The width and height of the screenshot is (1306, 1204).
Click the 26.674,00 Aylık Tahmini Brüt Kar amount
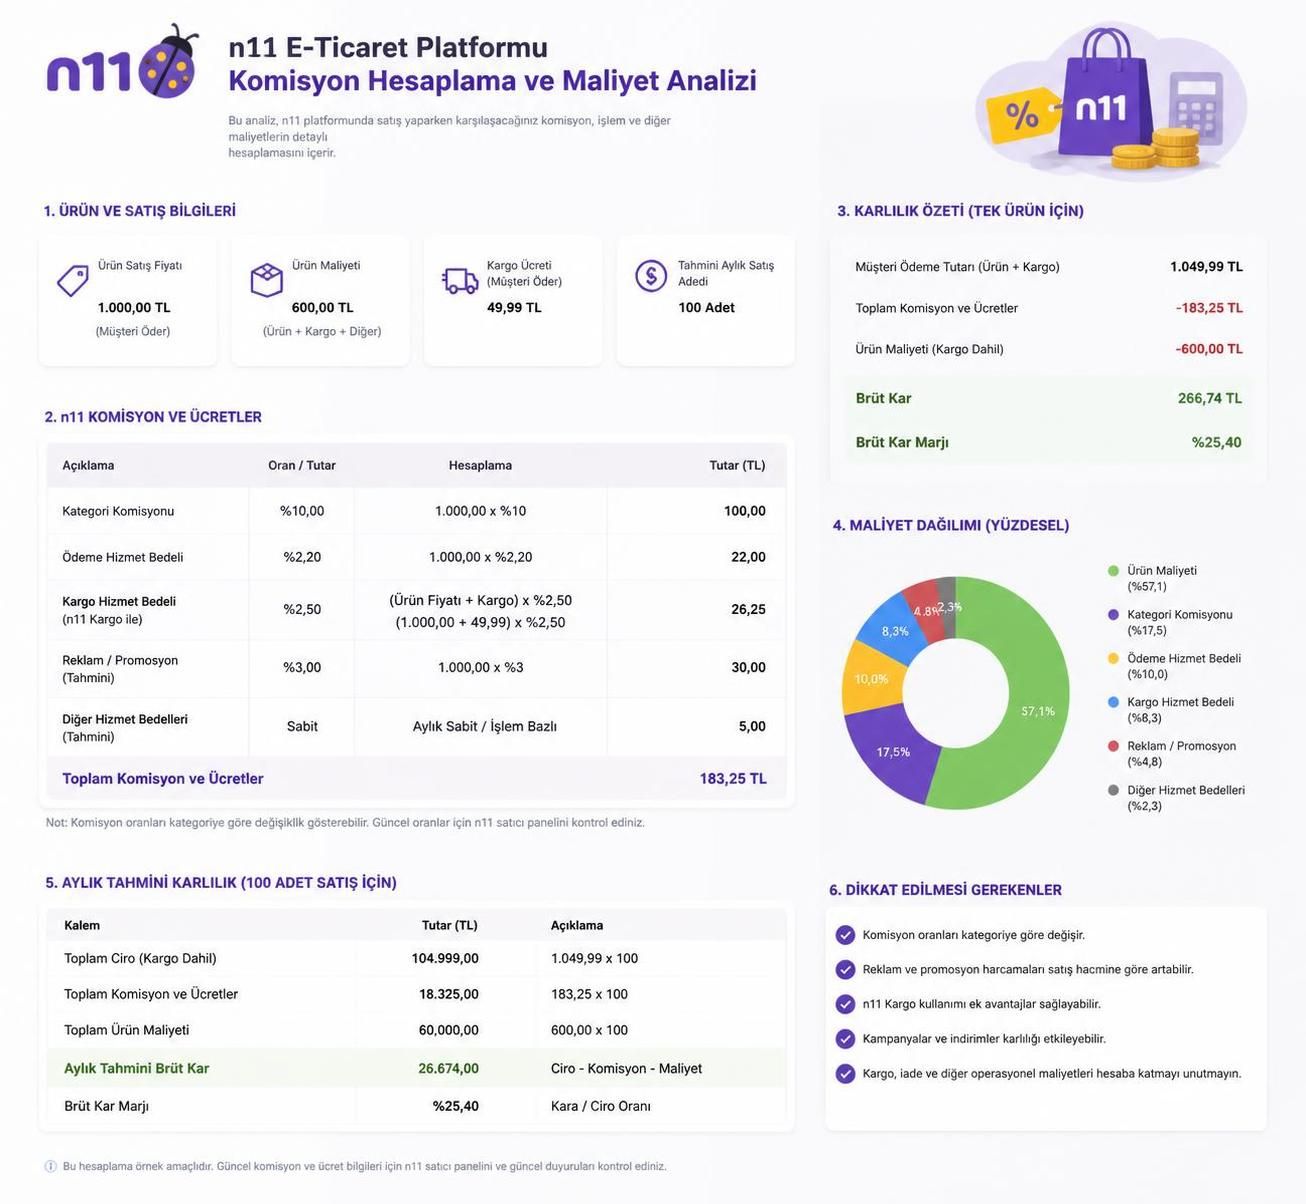449,1068
